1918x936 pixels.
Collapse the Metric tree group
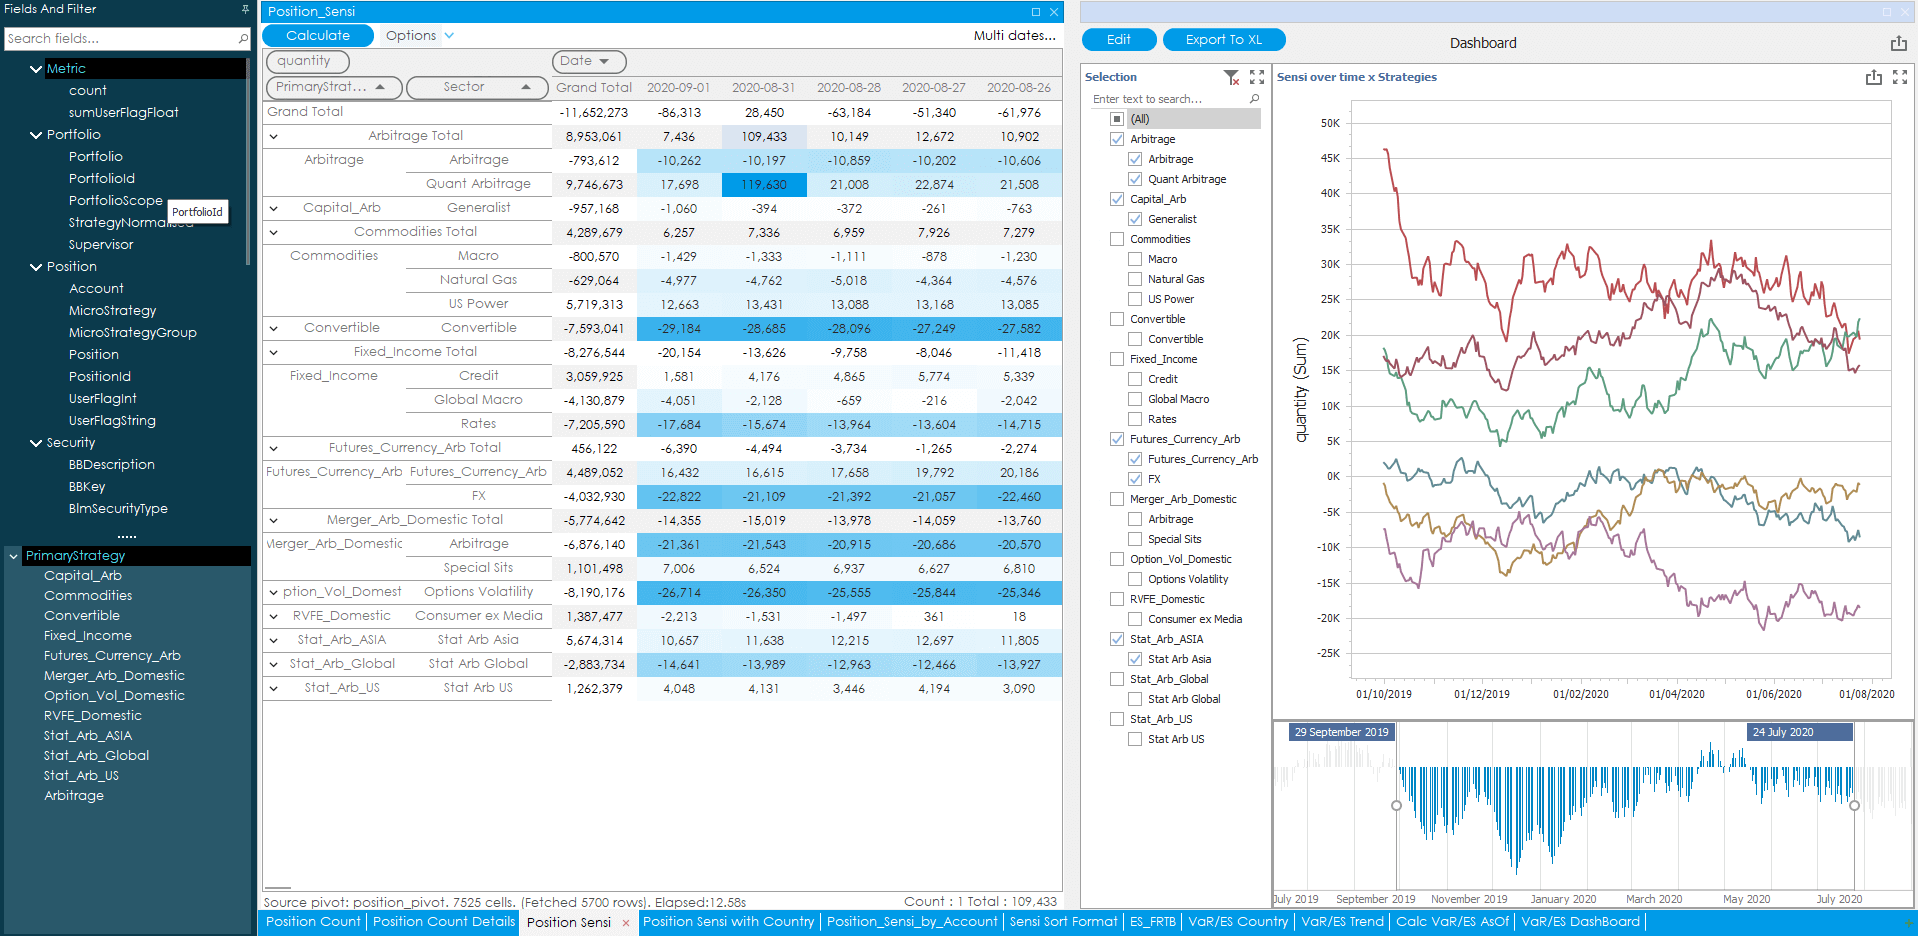[36, 69]
